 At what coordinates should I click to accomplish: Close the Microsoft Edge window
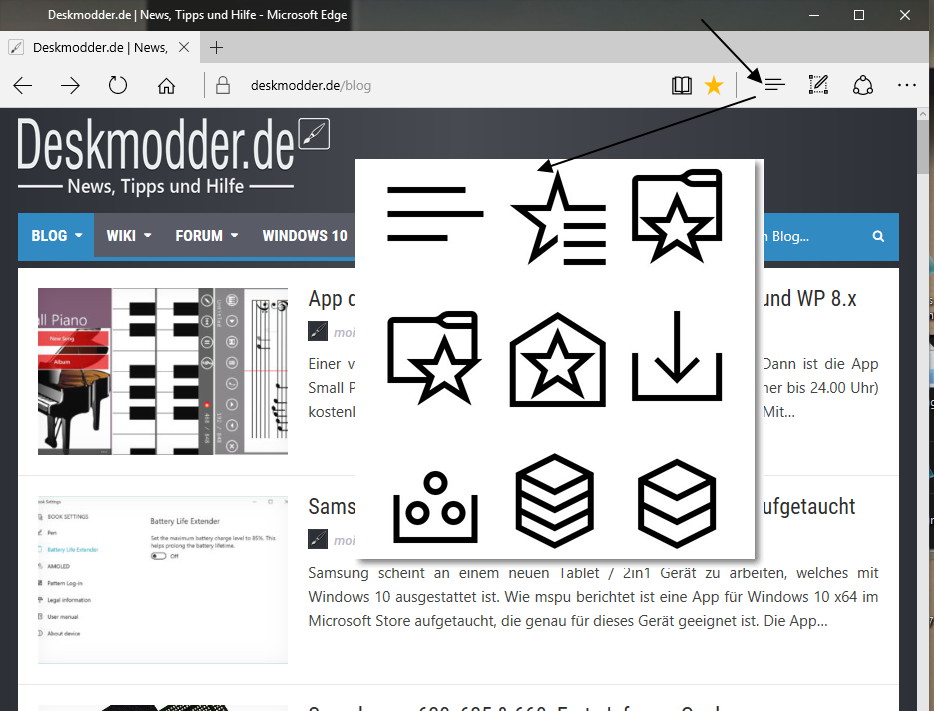pos(905,15)
